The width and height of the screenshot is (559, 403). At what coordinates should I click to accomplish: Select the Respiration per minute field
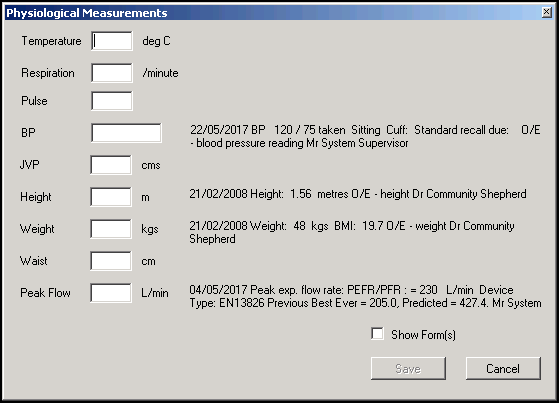[112, 73]
